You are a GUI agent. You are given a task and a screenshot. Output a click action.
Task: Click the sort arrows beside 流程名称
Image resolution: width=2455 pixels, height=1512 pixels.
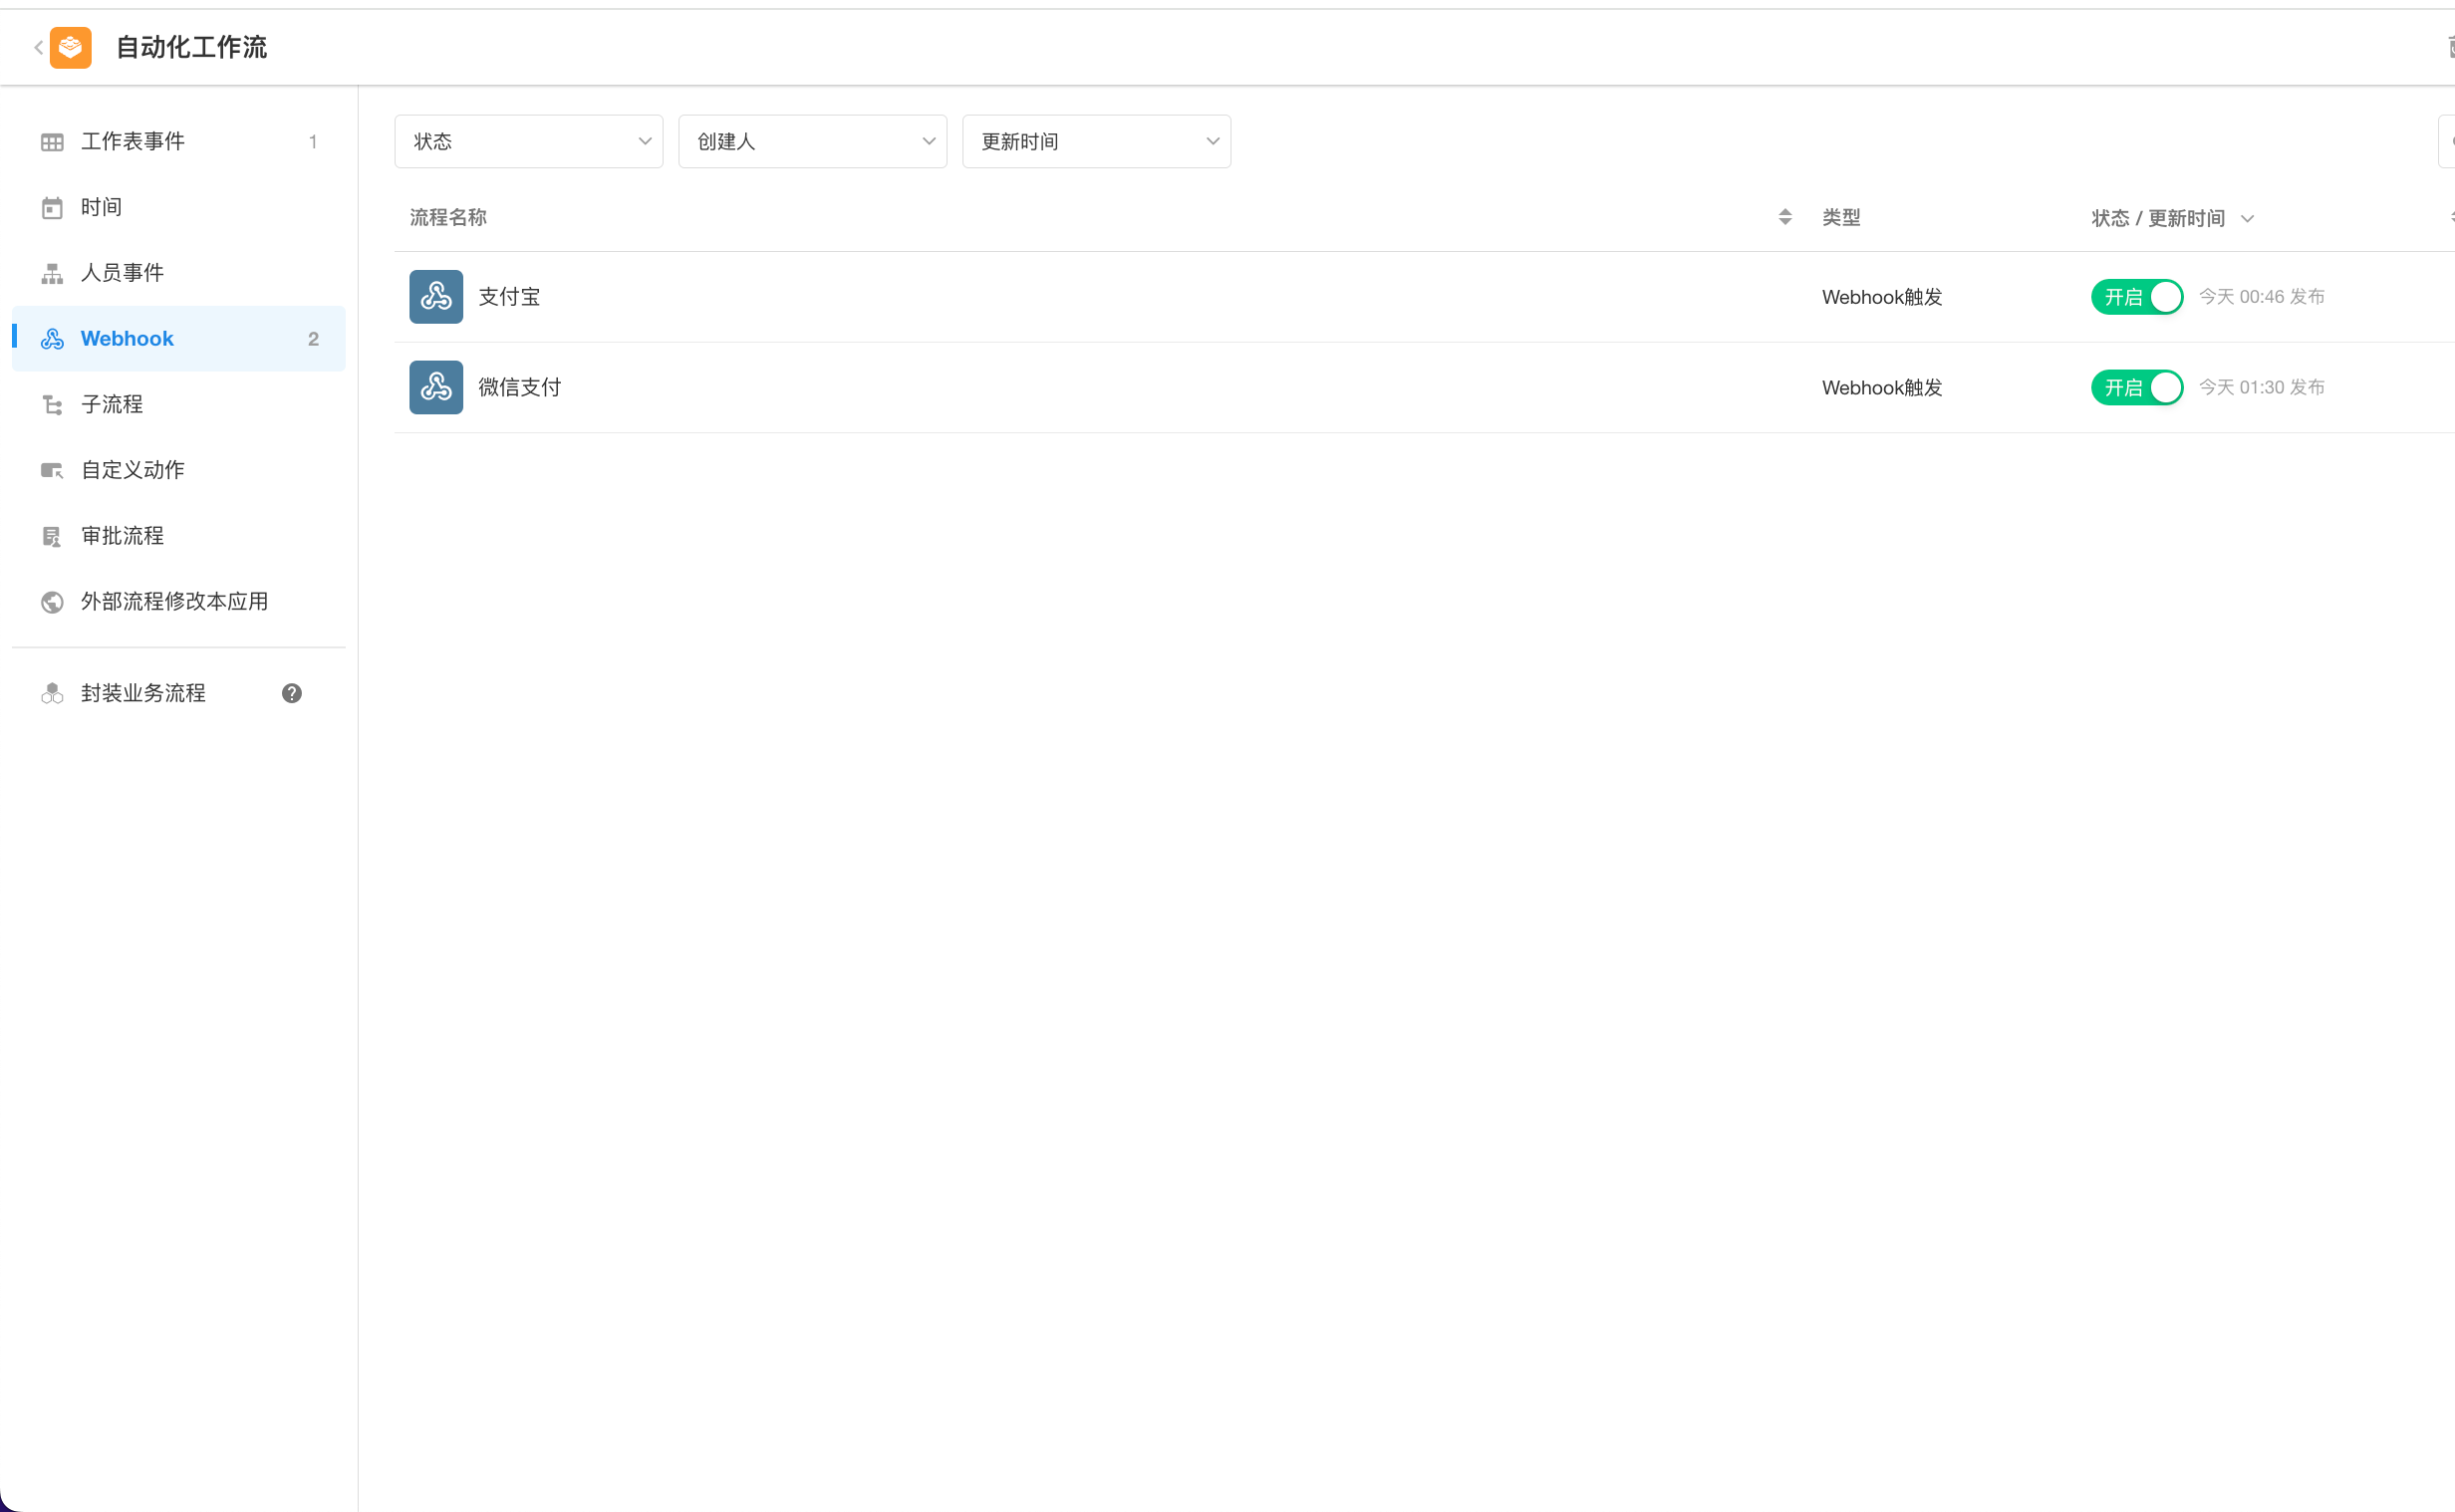coord(1784,217)
